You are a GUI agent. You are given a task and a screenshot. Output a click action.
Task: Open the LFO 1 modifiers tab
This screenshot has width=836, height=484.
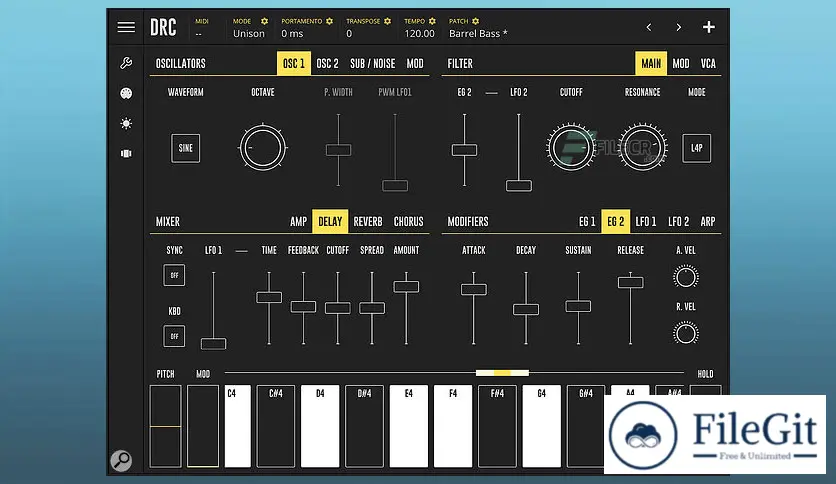[x=646, y=222]
